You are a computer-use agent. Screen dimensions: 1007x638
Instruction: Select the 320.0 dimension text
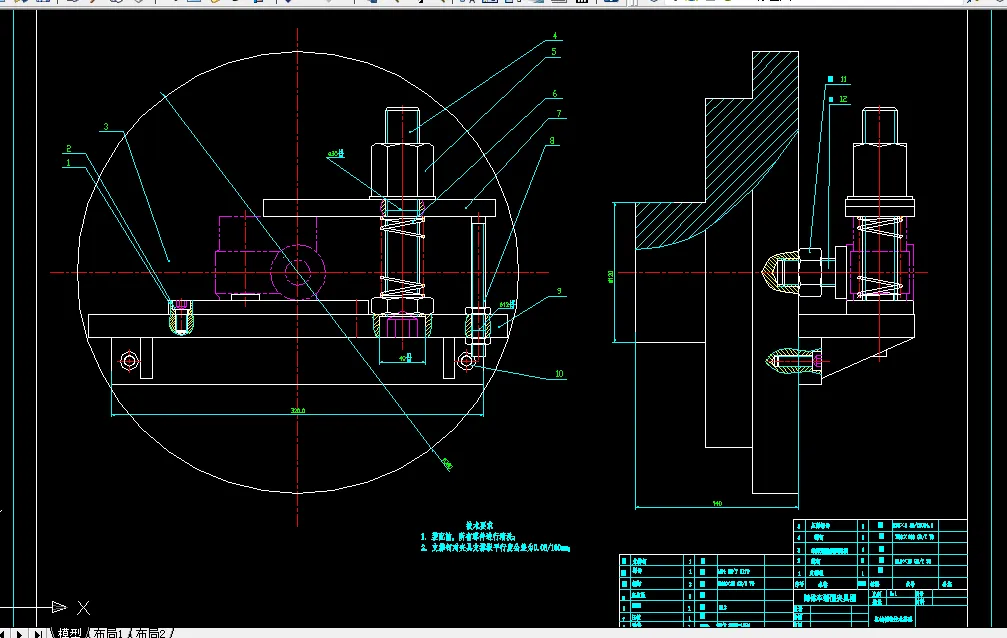point(298,411)
